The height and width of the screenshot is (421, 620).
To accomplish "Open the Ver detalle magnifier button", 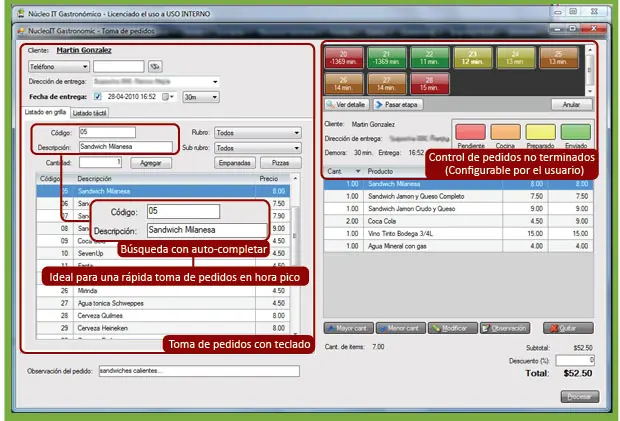I will (346, 105).
